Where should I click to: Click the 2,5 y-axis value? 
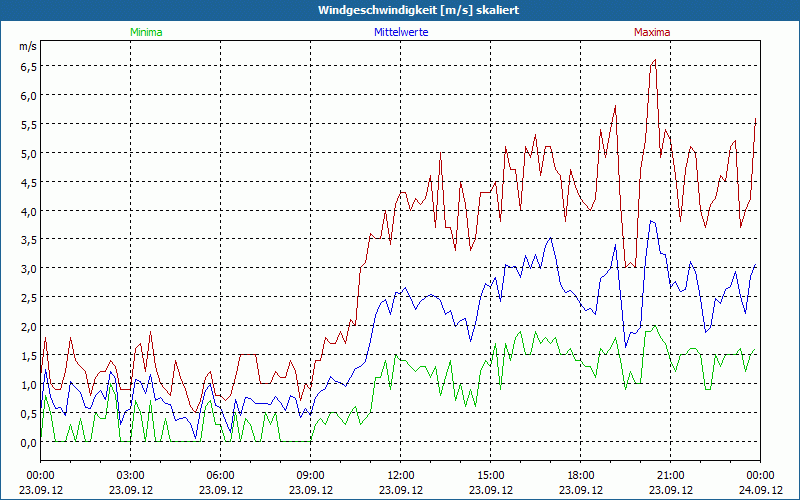coord(29,298)
